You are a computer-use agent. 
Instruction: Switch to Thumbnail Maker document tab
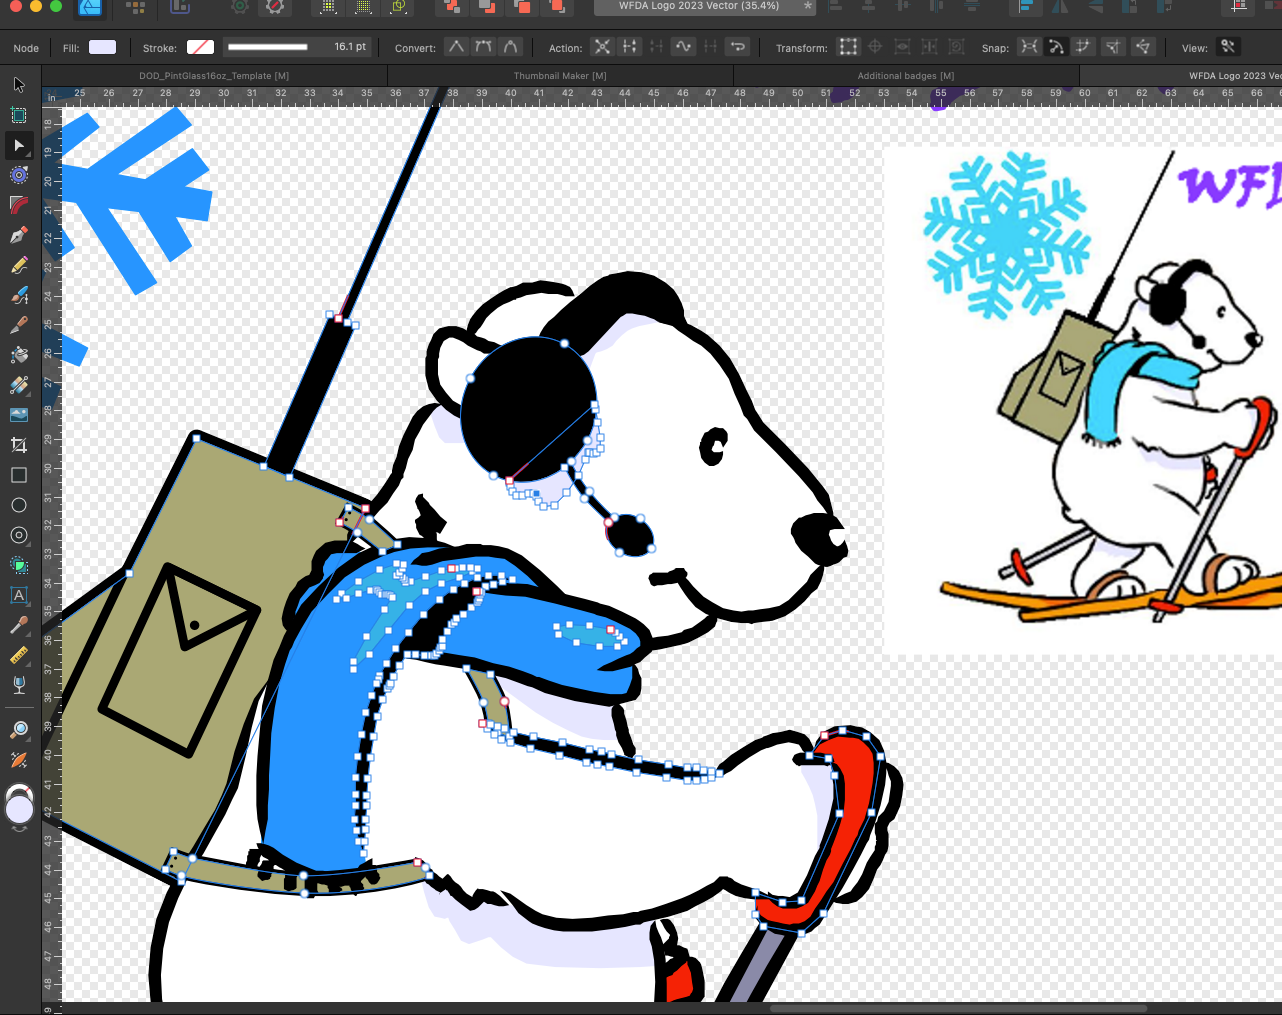coord(559,76)
